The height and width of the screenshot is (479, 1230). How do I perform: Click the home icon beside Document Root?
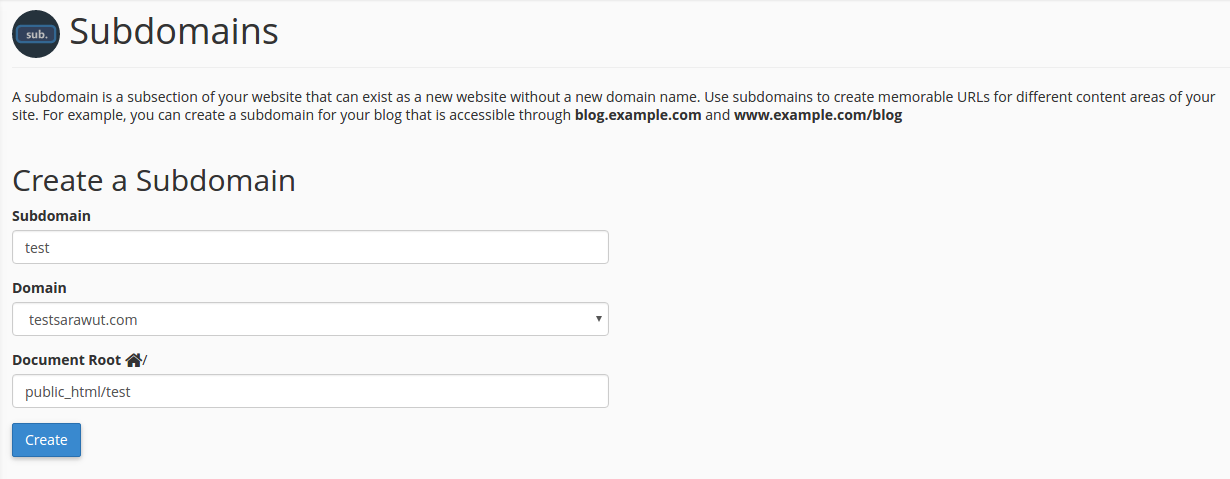pos(133,360)
